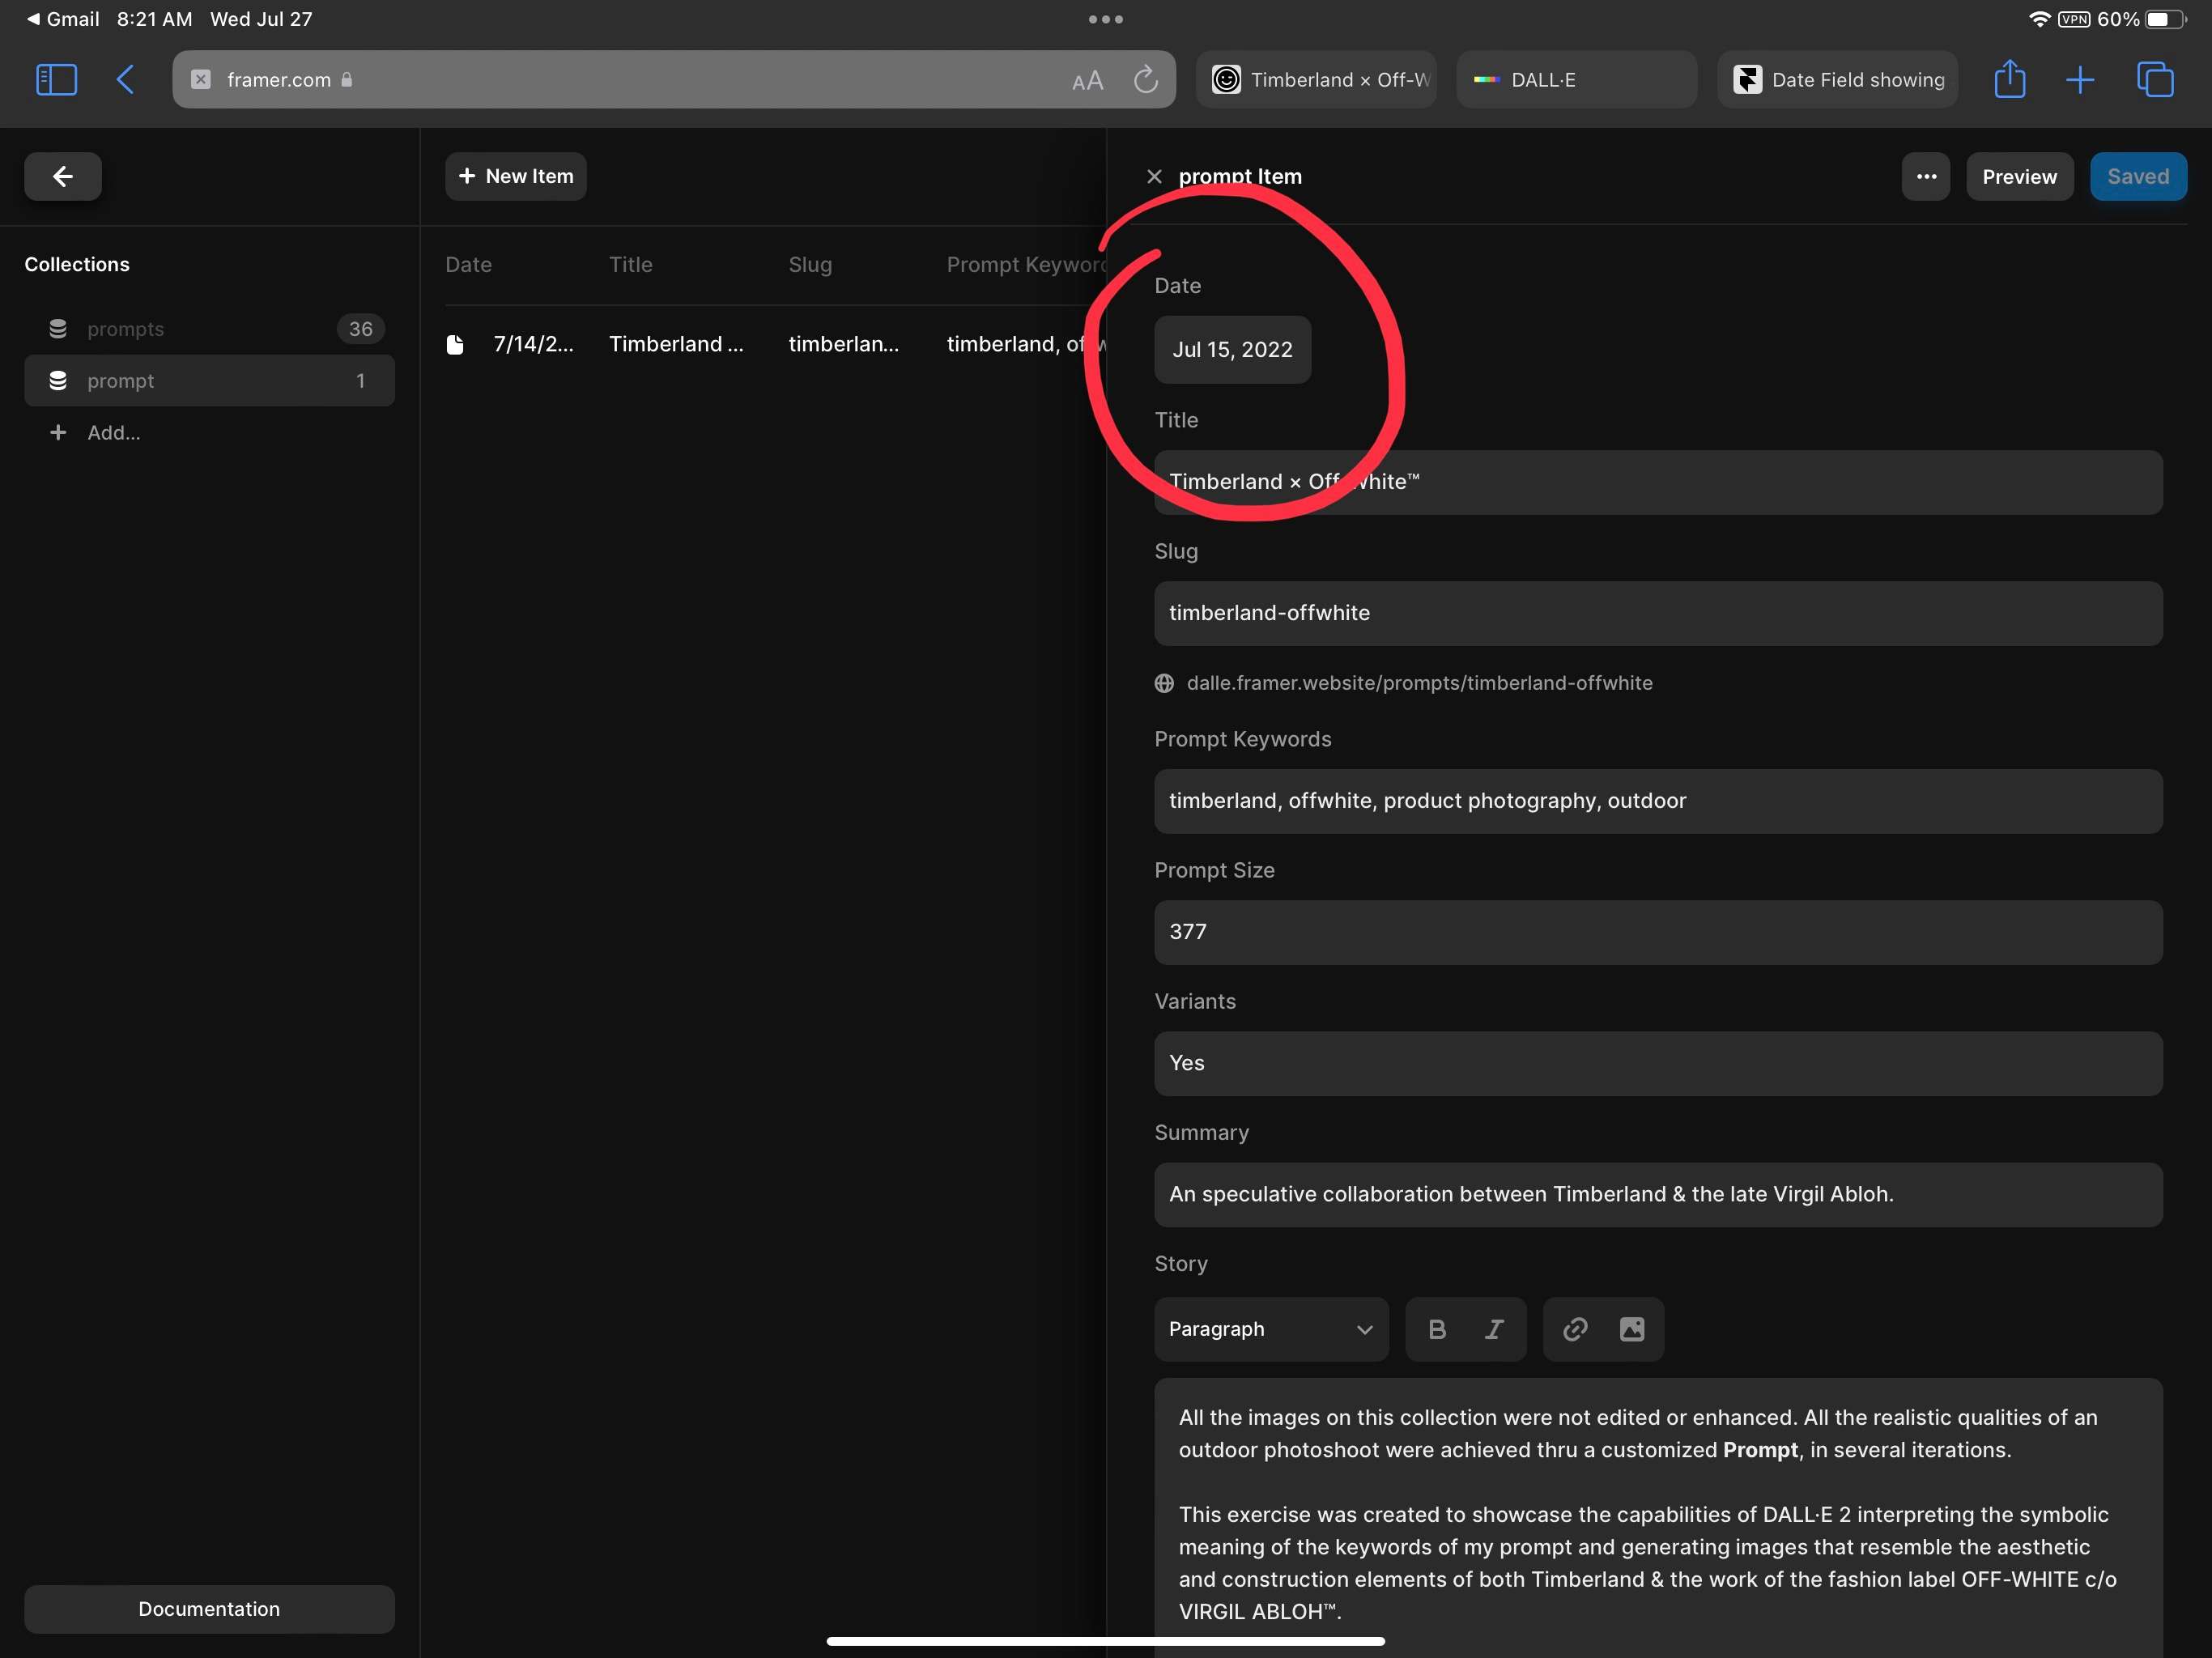2212x1658 pixels.
Task: Open the Variants Yes dropdown
Action: pyautogui.click(x=1658, y=1063)
